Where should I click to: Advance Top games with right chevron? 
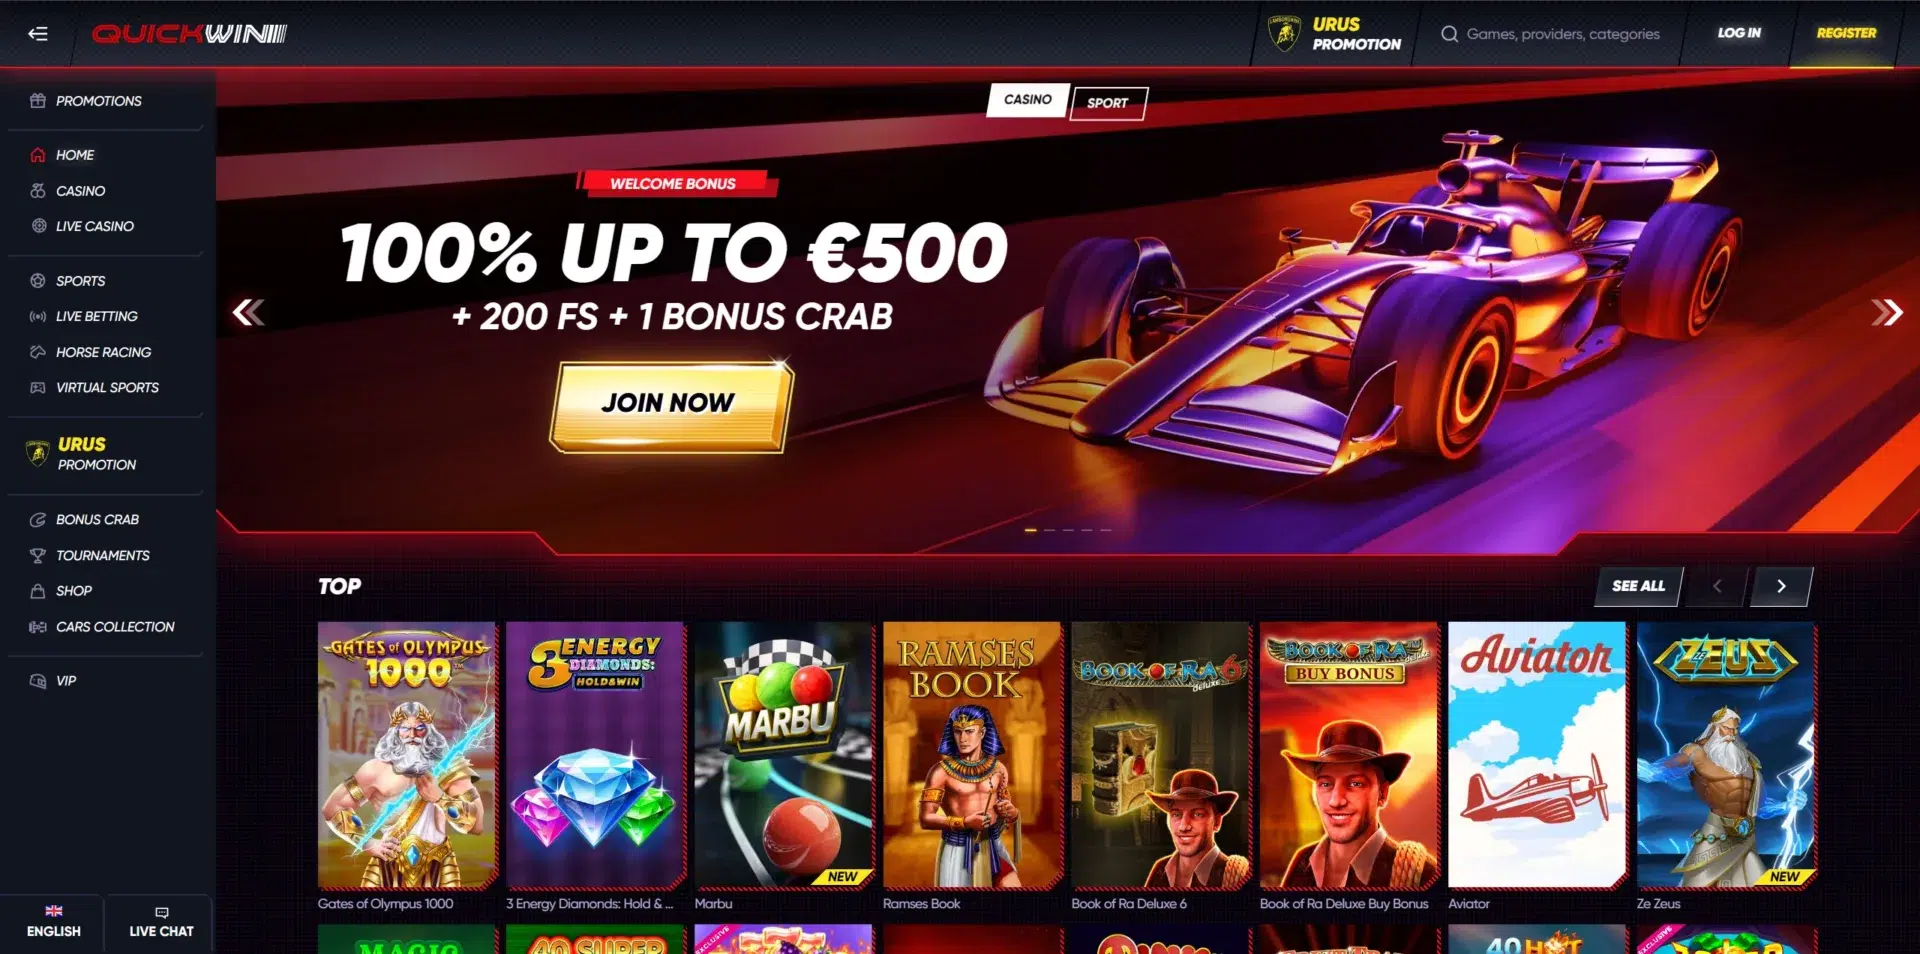[1780, 587]
